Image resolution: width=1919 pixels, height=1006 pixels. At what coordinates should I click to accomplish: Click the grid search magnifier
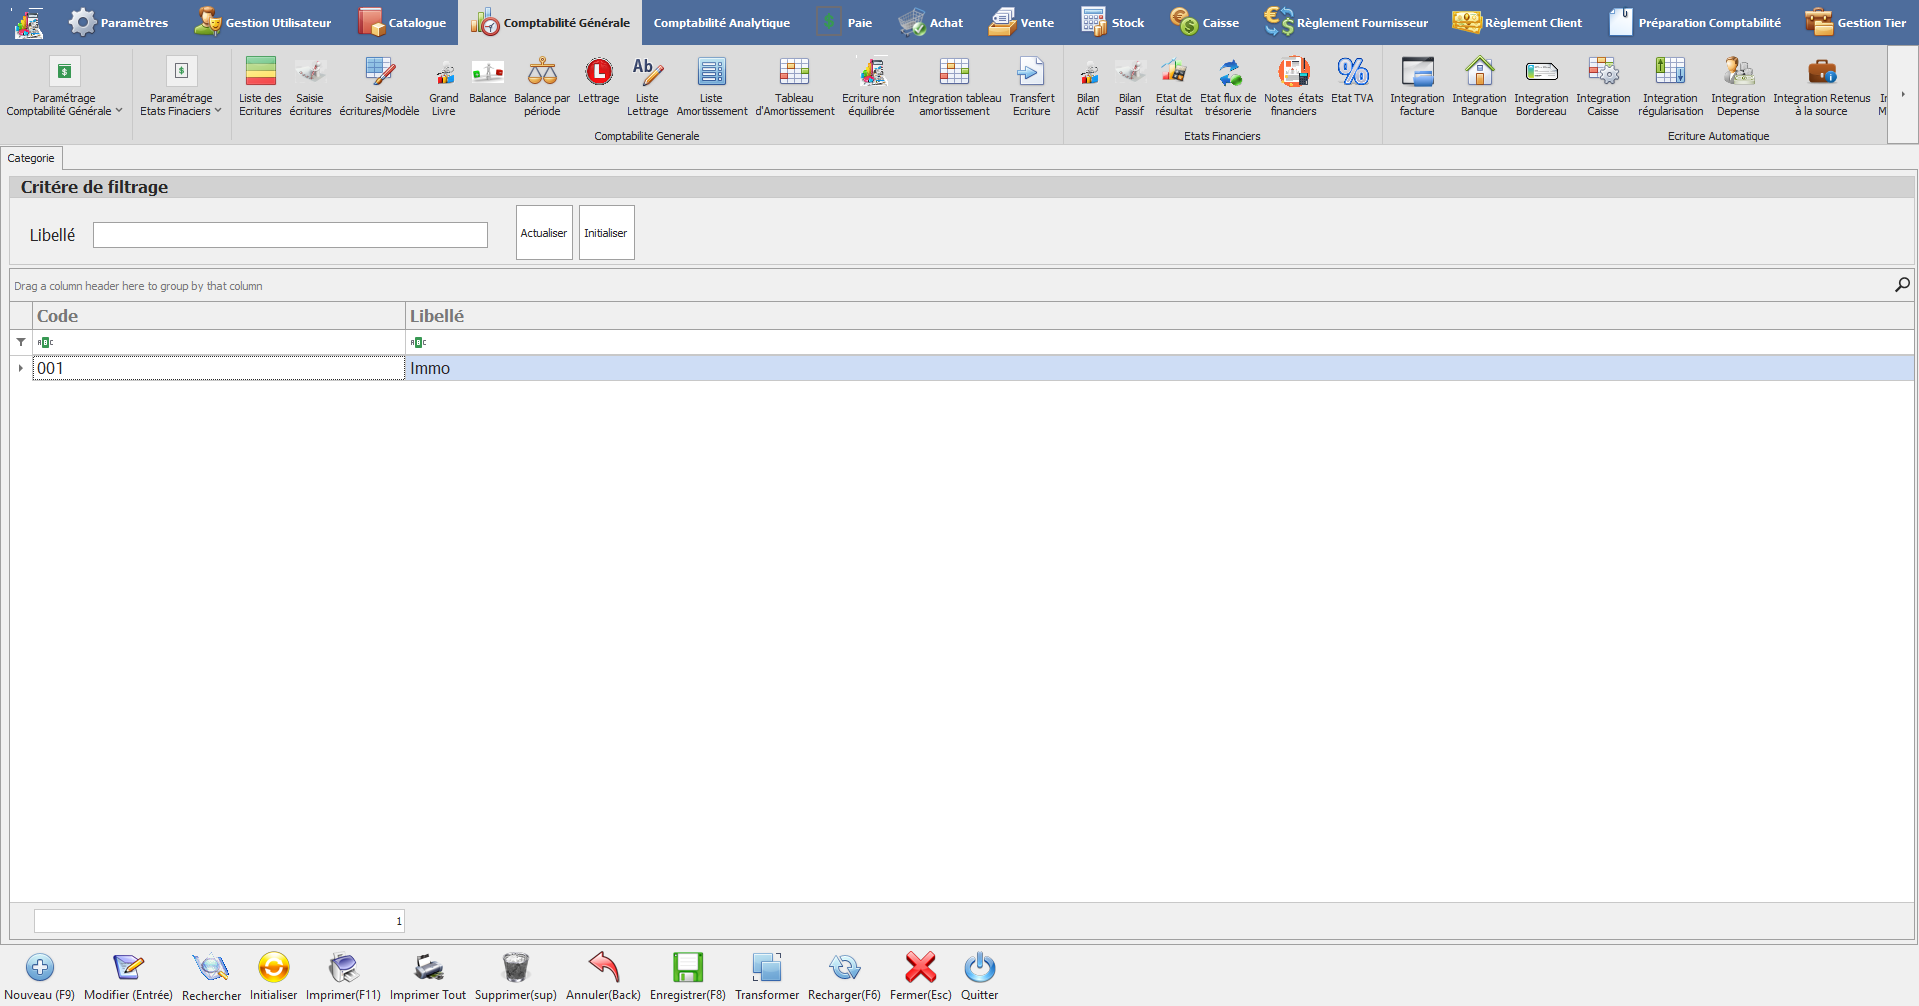pyautogui.click(x=1902, y=285)
